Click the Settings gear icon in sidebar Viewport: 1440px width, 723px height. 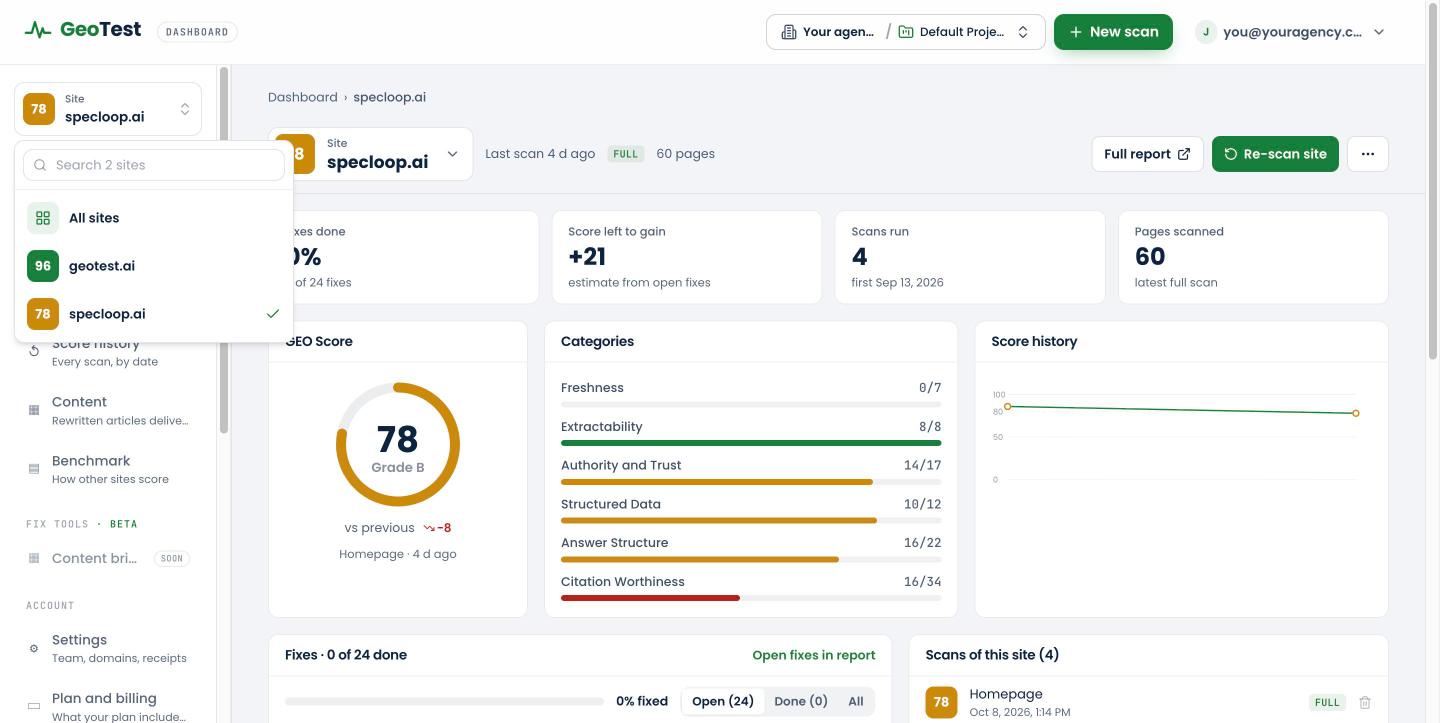pos(34,648)
